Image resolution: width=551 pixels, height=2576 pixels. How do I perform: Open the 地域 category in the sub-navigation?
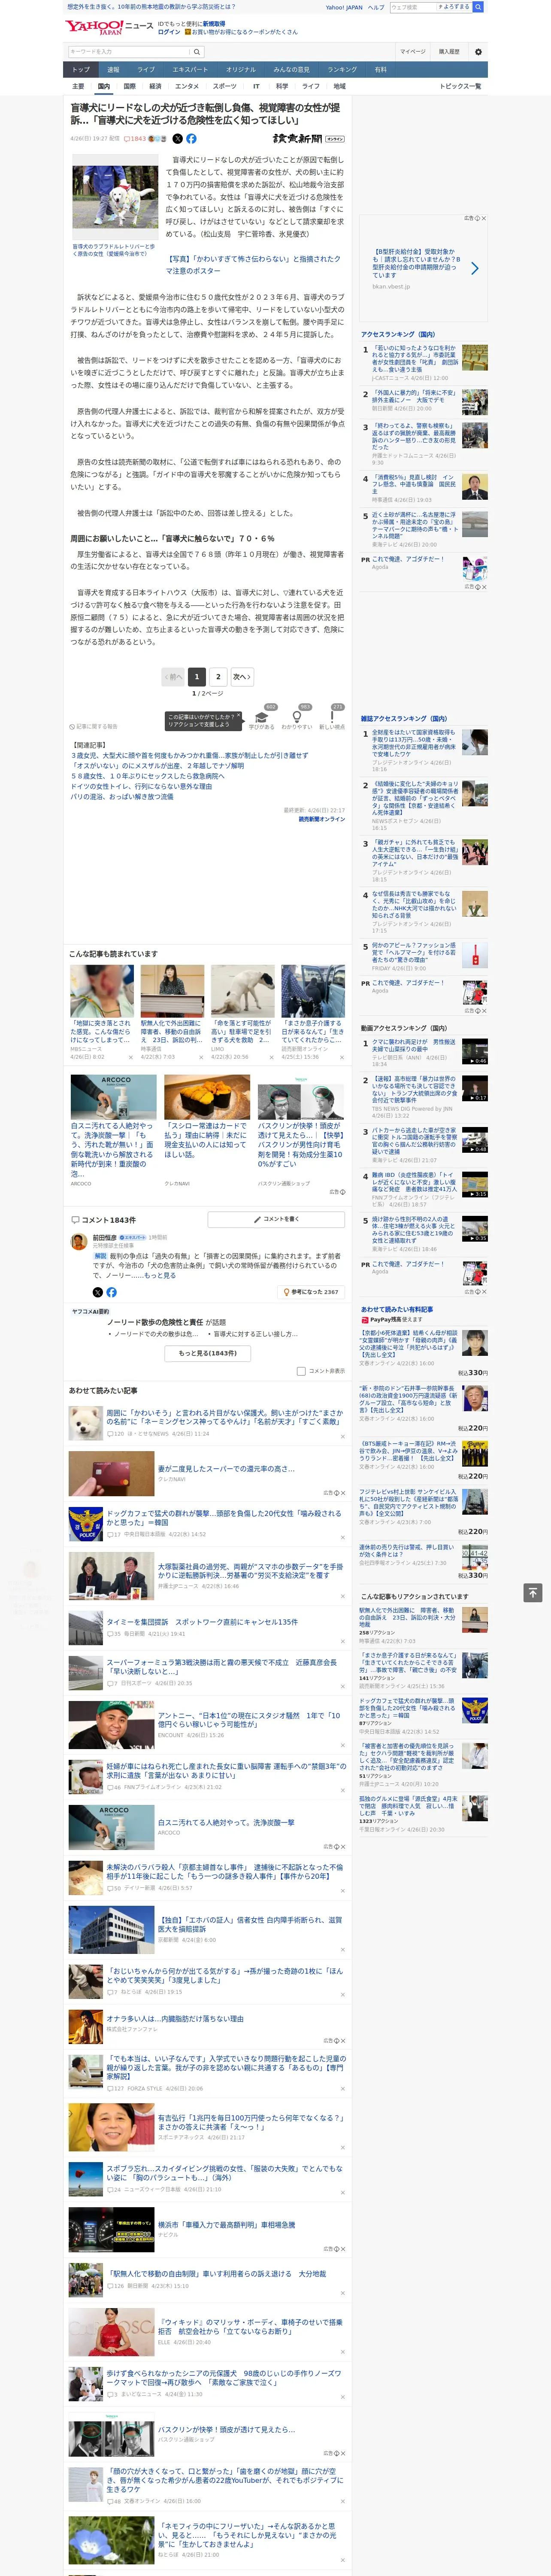point(339,86)
